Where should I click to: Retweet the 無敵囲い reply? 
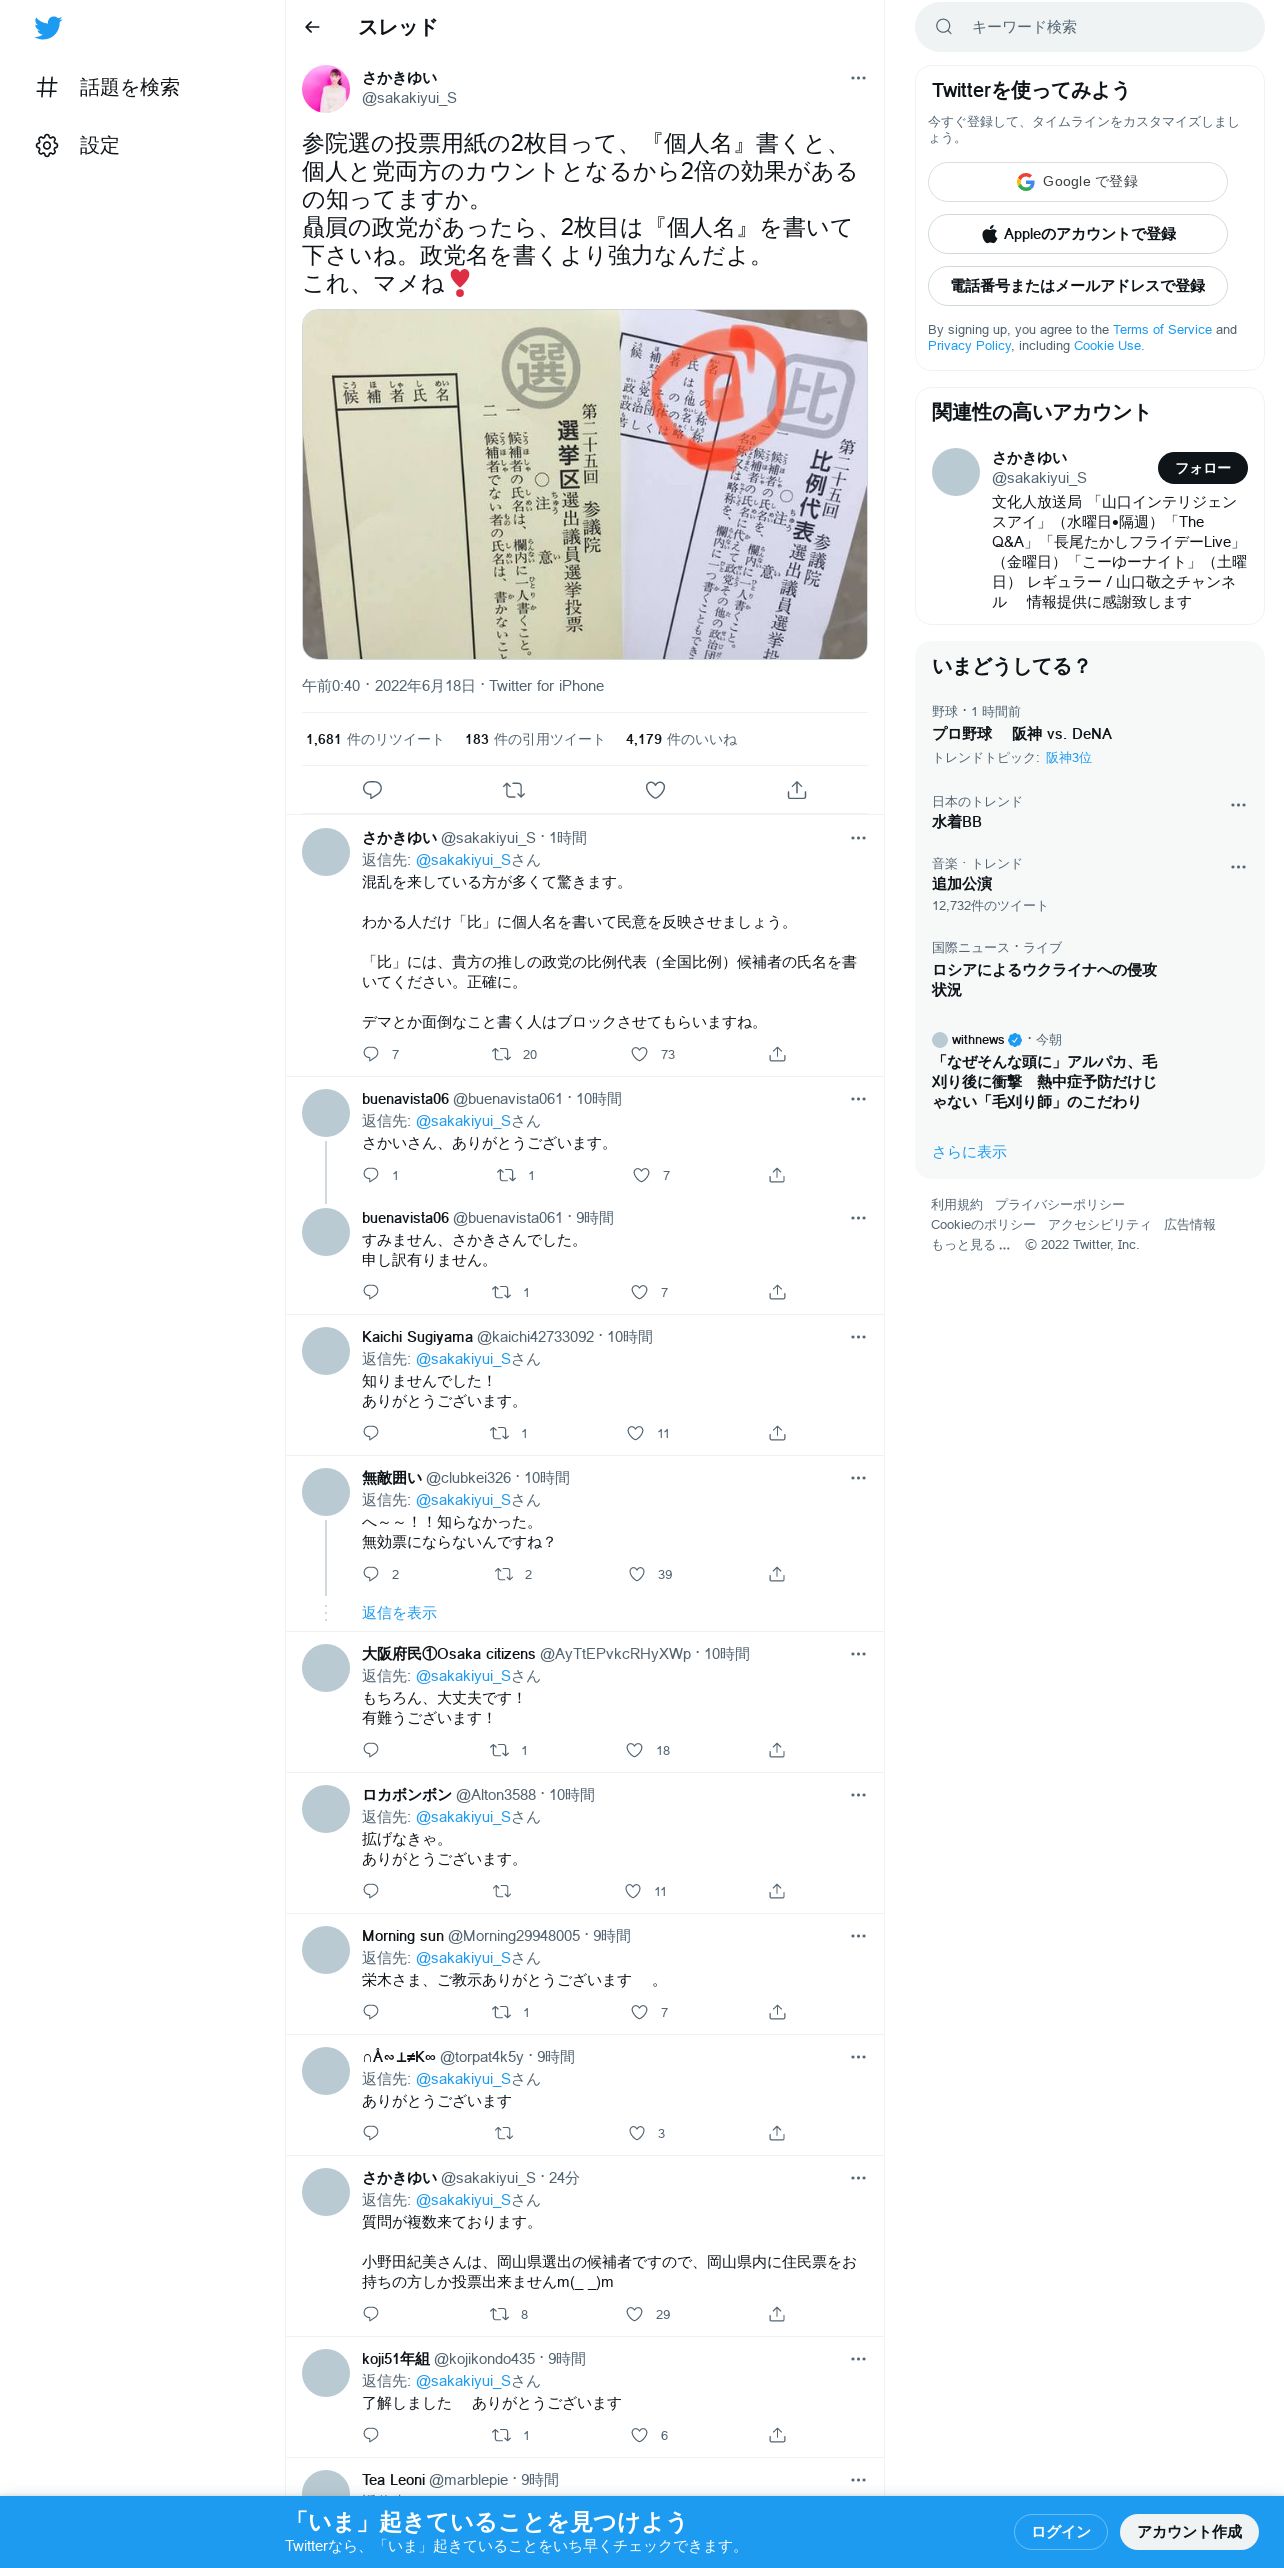click(504, 1574)
